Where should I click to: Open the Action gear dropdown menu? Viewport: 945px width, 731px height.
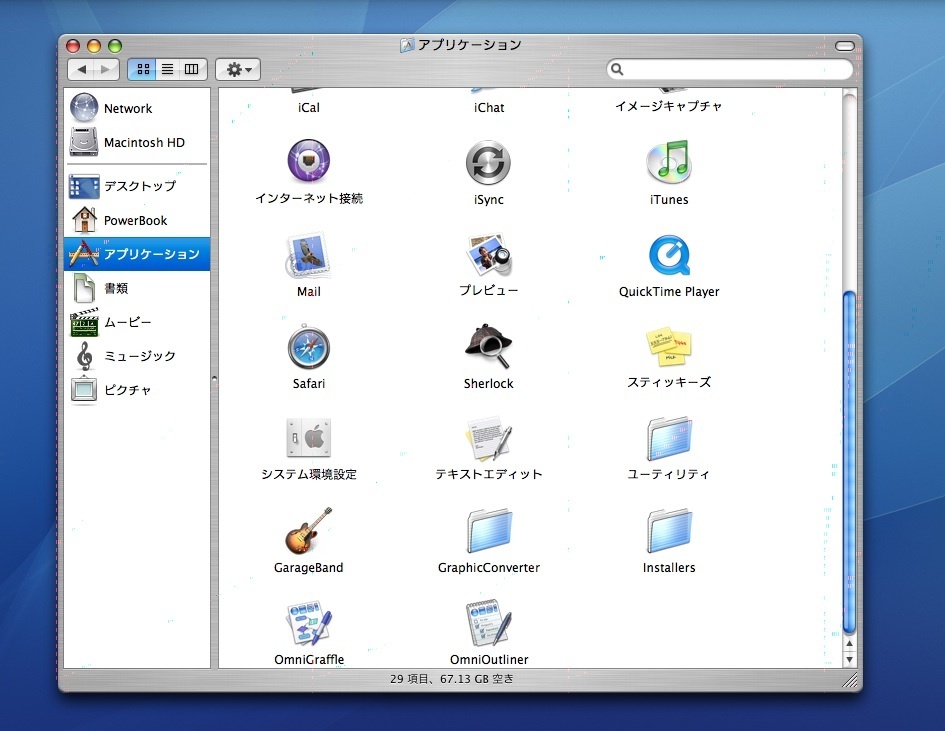point(238,69)
